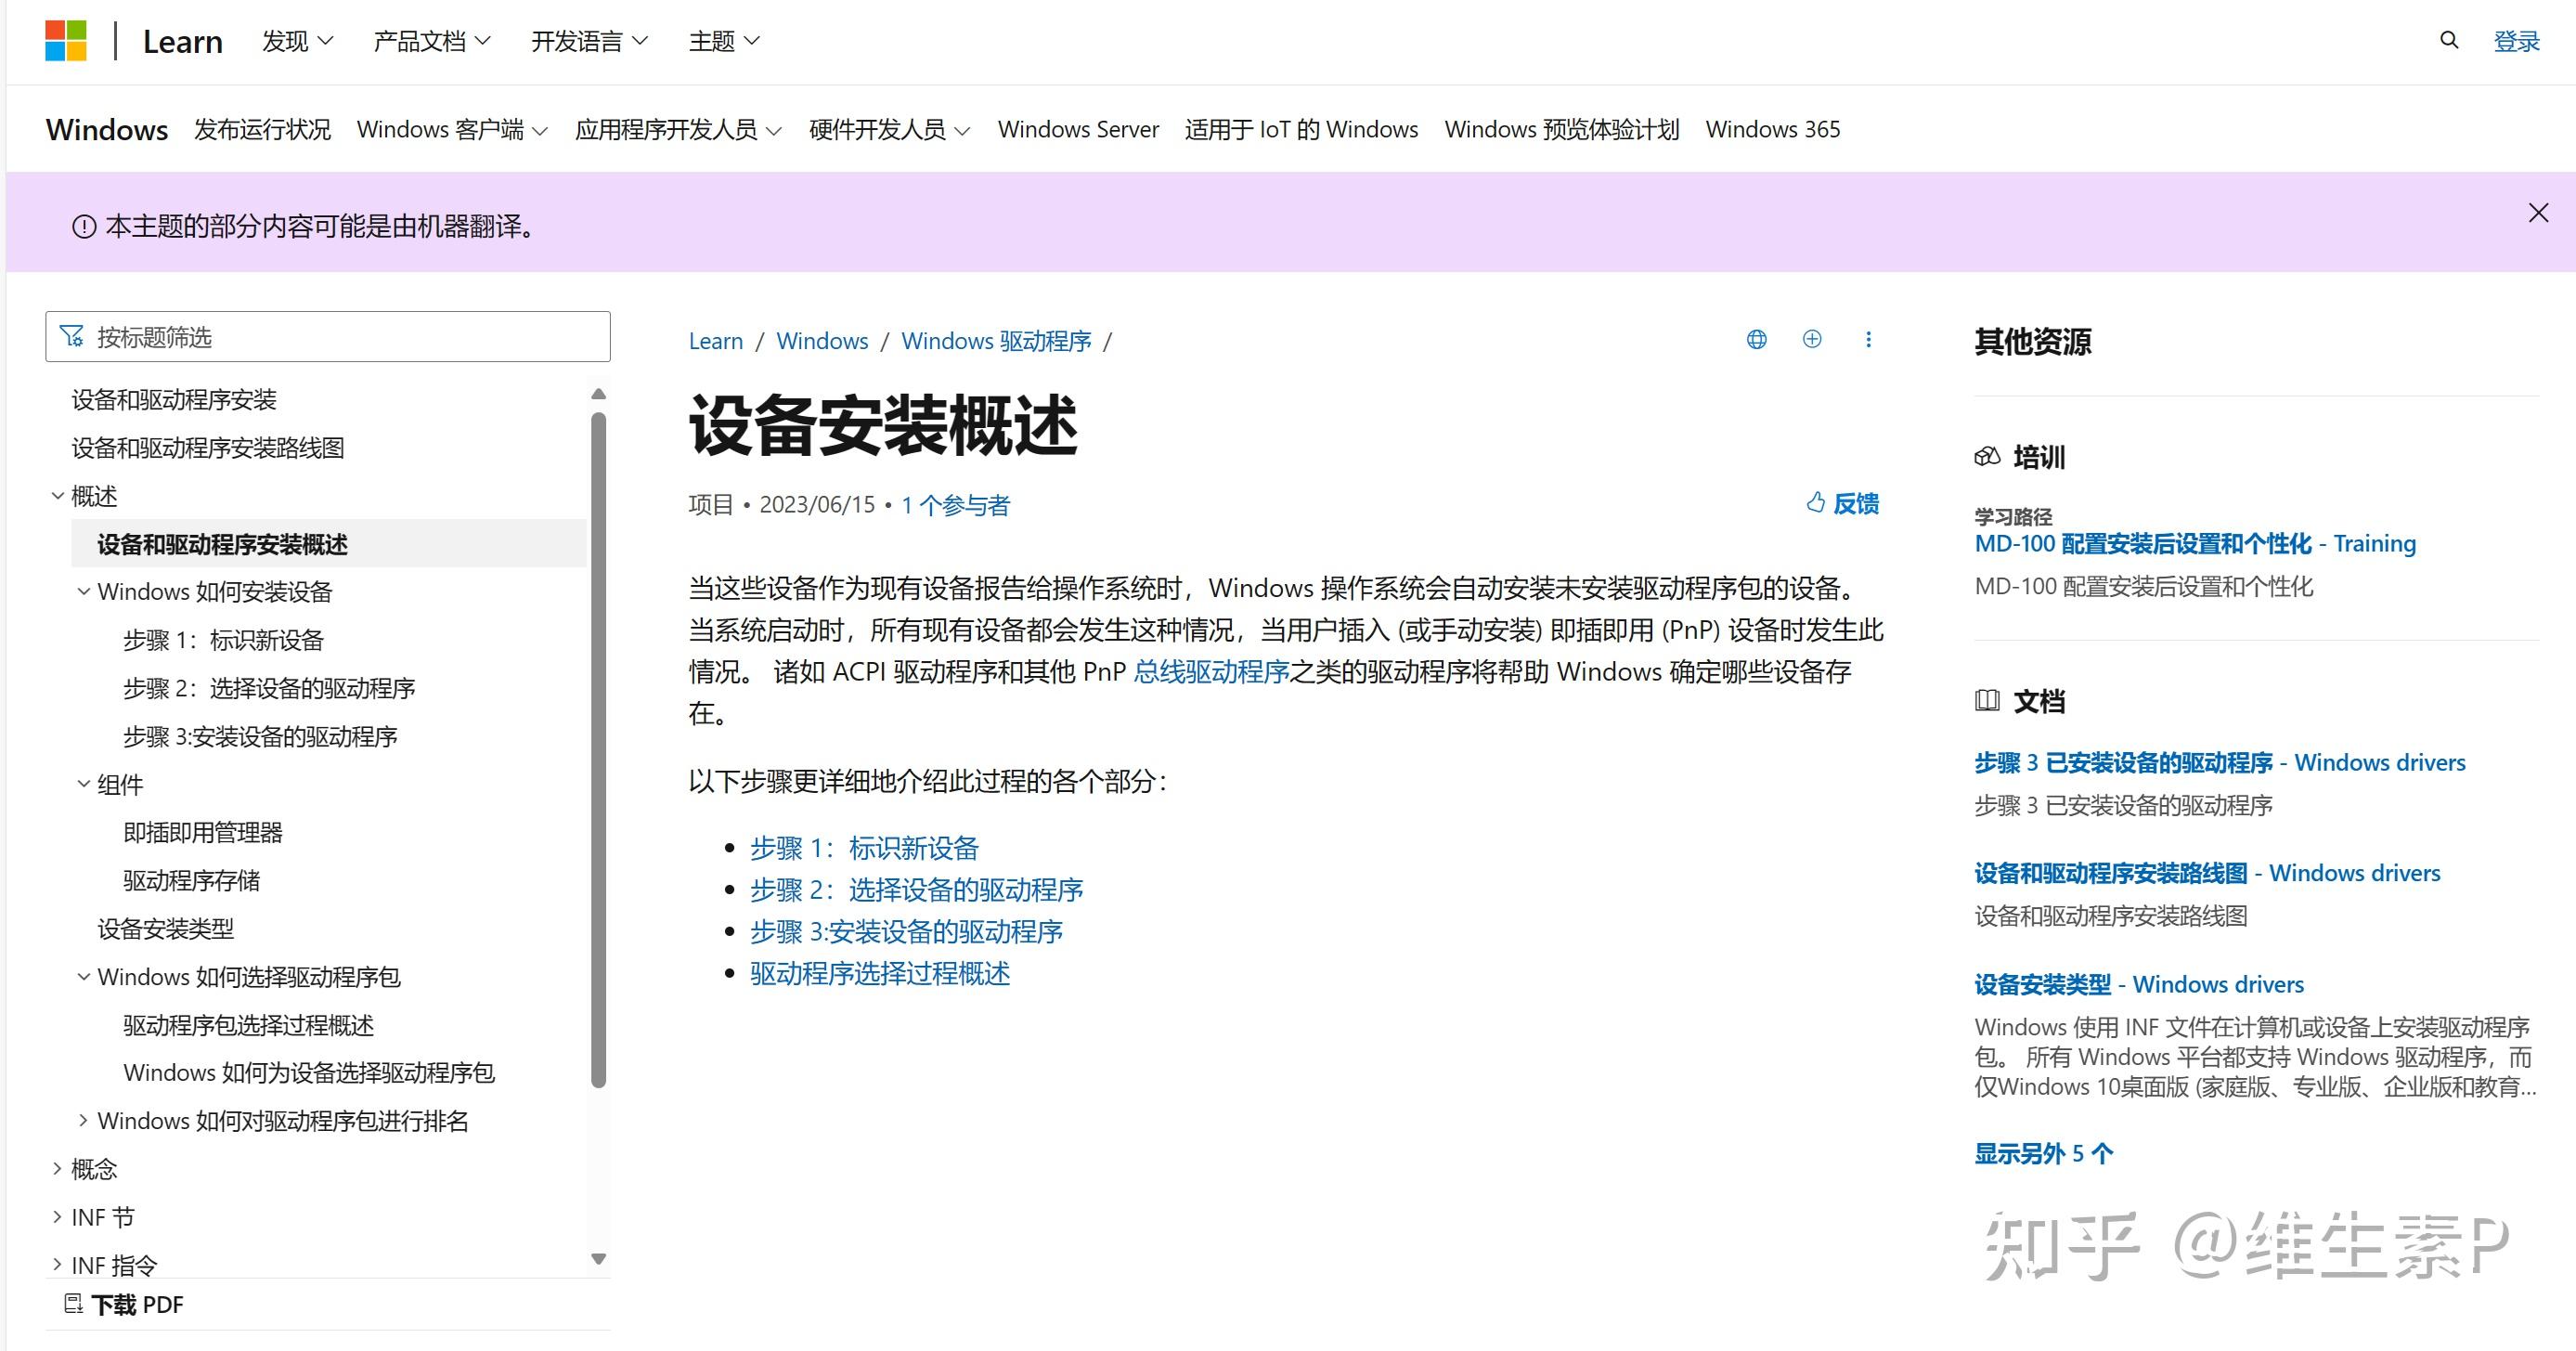Click the sidebar scroll down arrow
Image resolution: width=2576 pixels, height=1351 pixels.
[599, 1259]
